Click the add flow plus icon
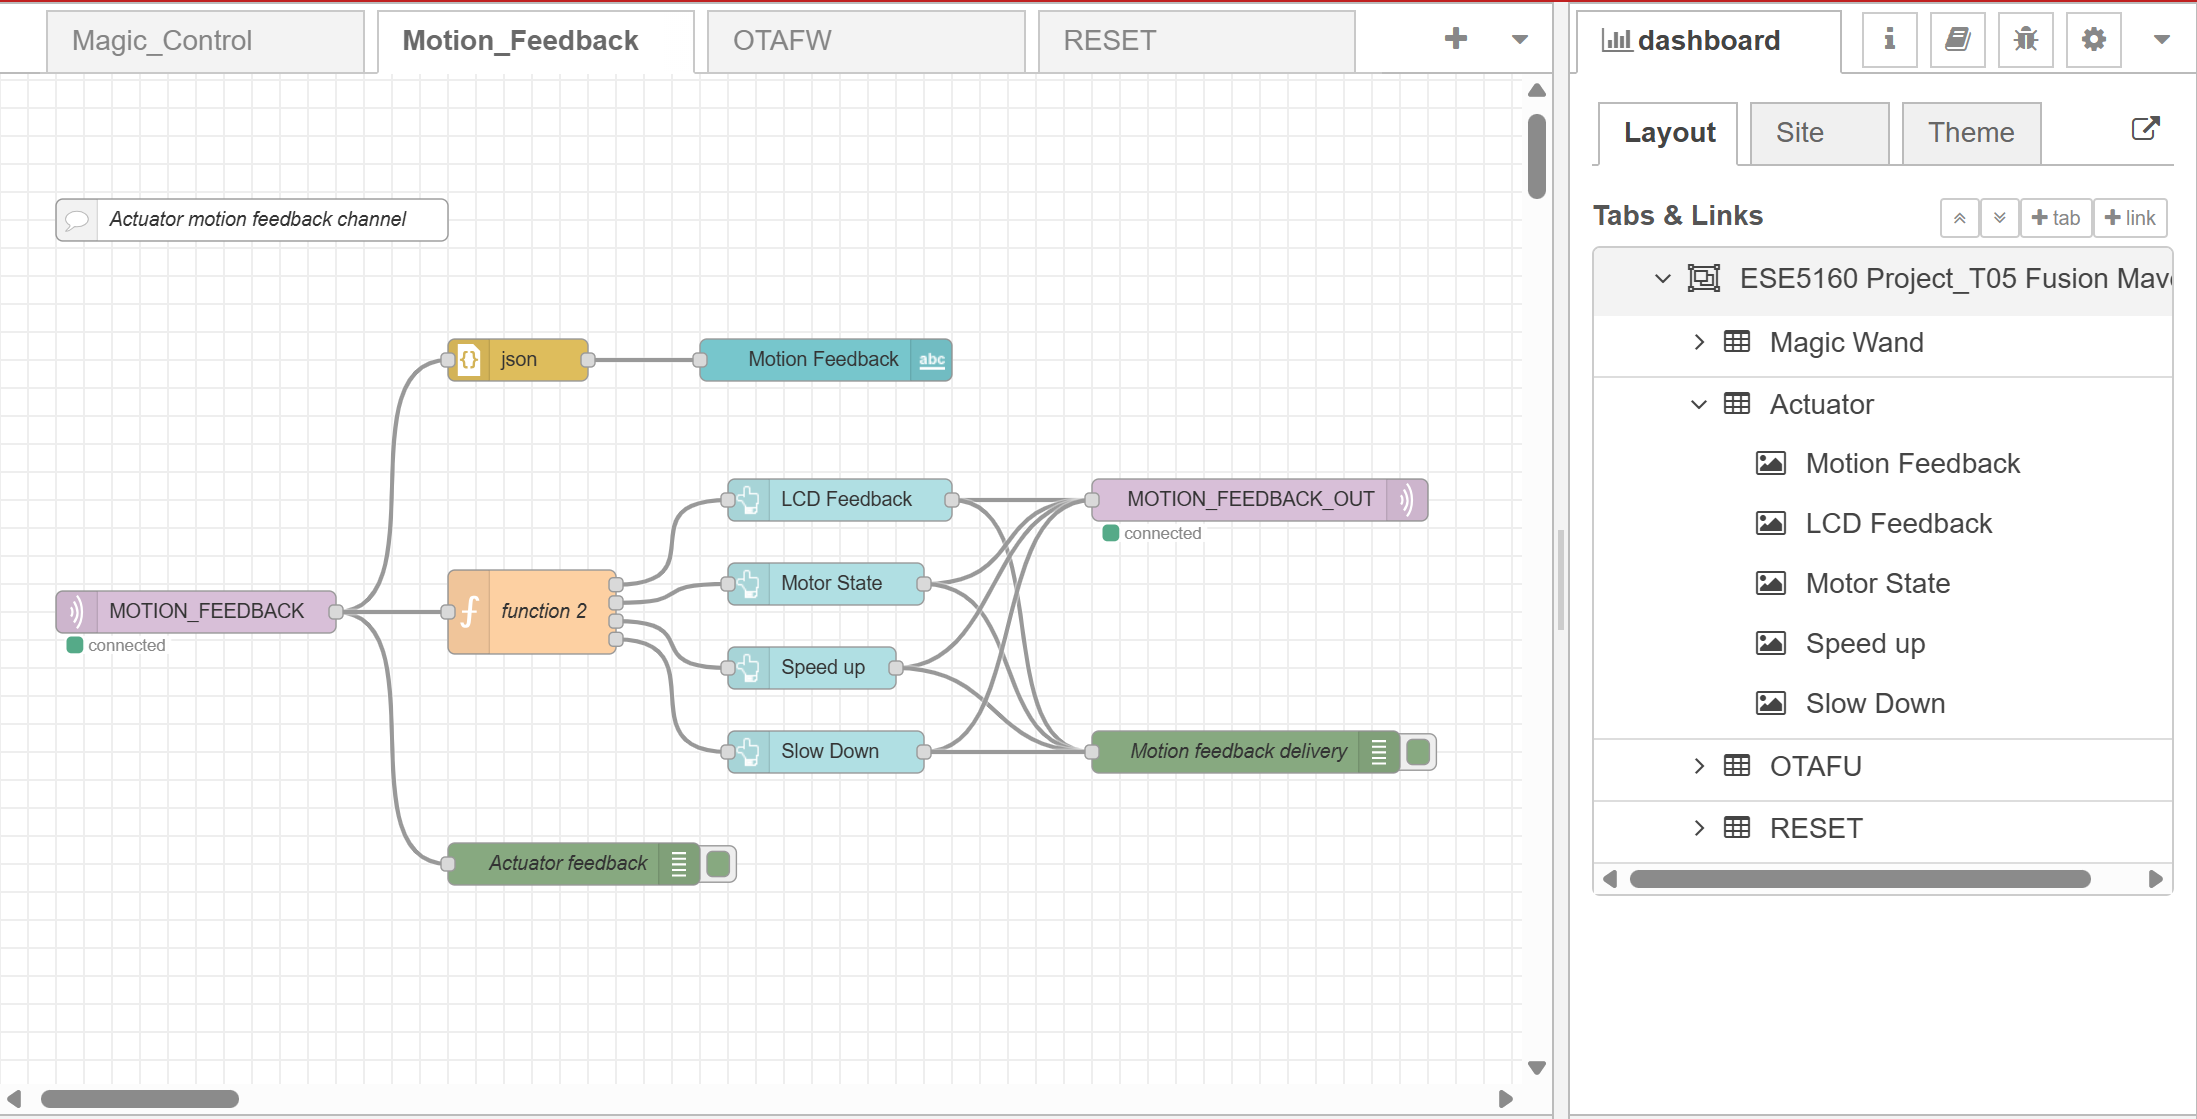Image resolution: width=2197 pixels, height=1119 pixels. point(1456,39)
